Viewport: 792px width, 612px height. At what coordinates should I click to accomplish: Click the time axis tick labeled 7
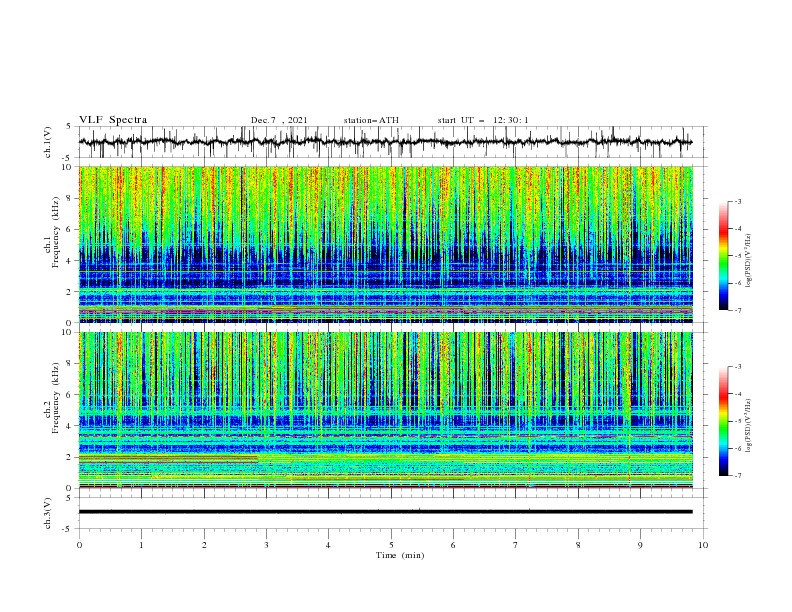516,545
